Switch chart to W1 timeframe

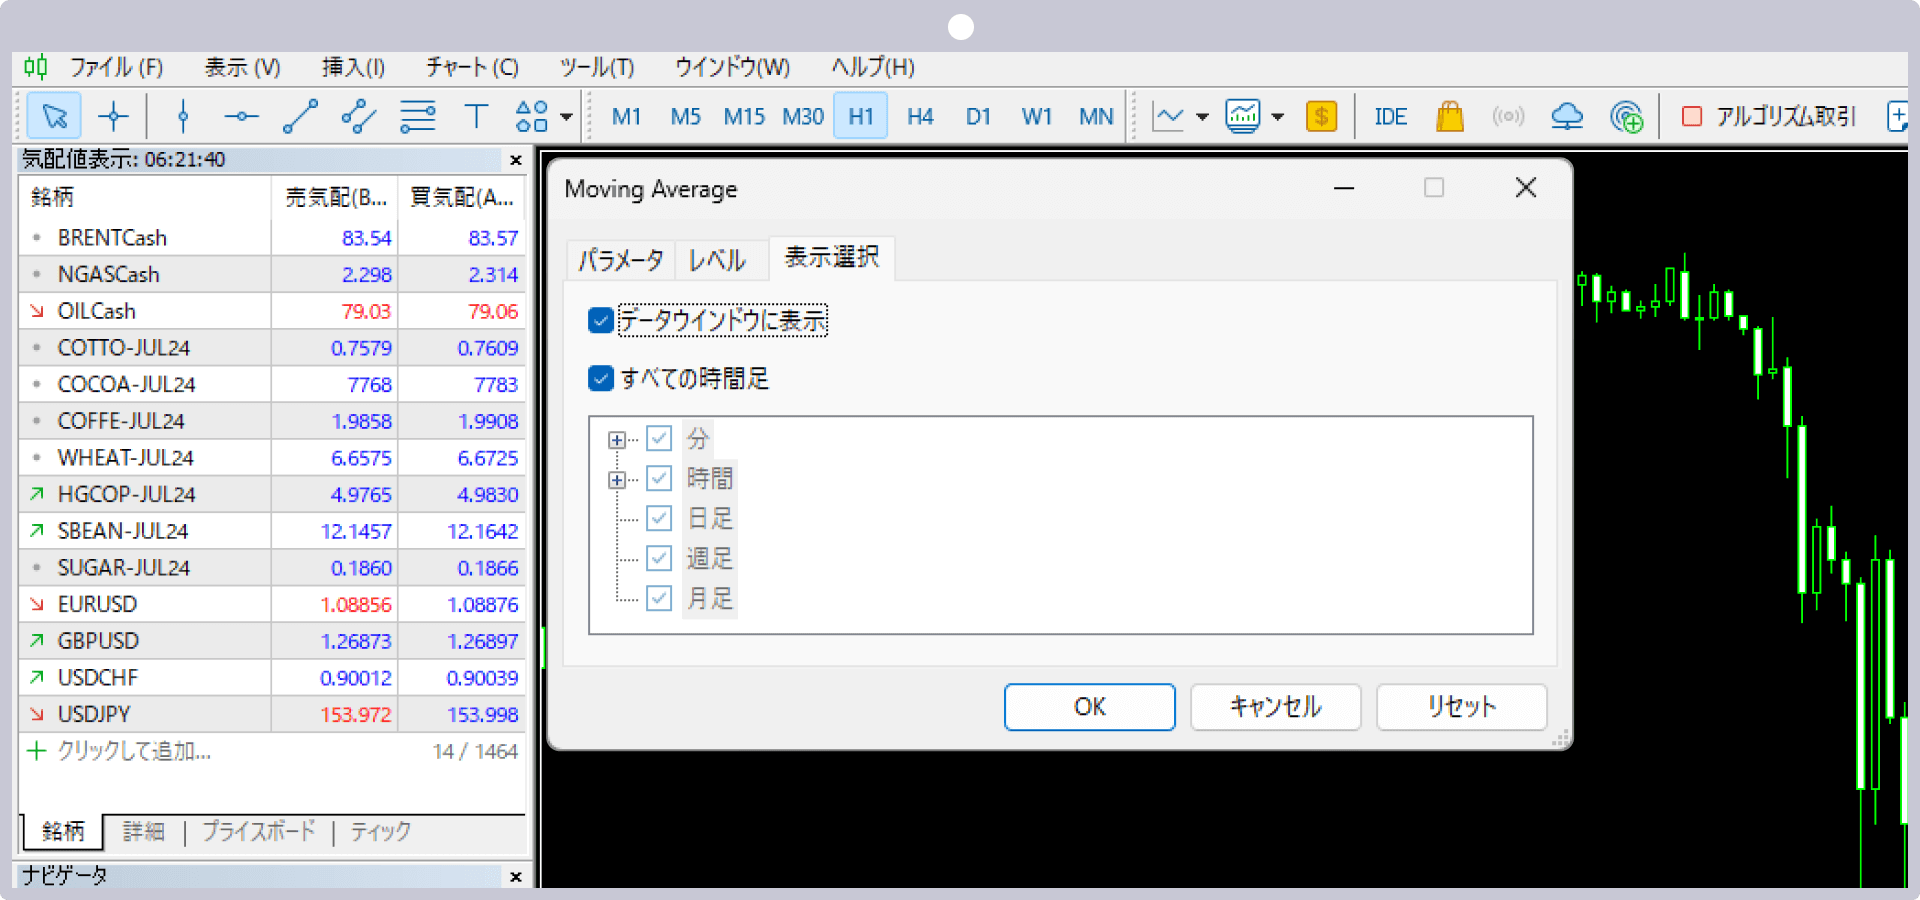pyautogui.click(x=1037, y=117)
